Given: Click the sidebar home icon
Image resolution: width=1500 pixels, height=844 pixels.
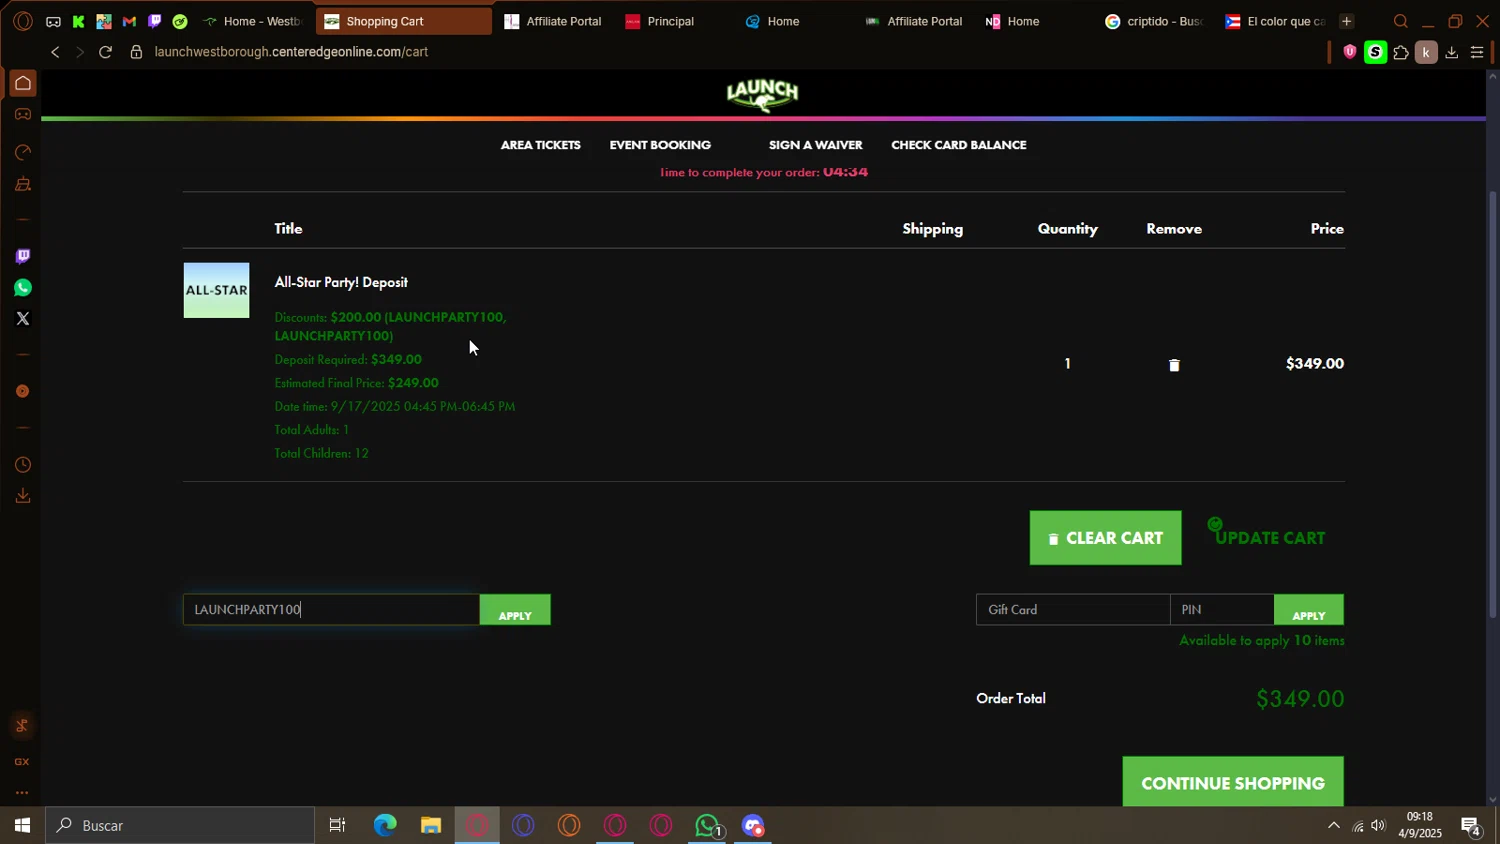Looking at the screenshot, I should coord(23,83).
